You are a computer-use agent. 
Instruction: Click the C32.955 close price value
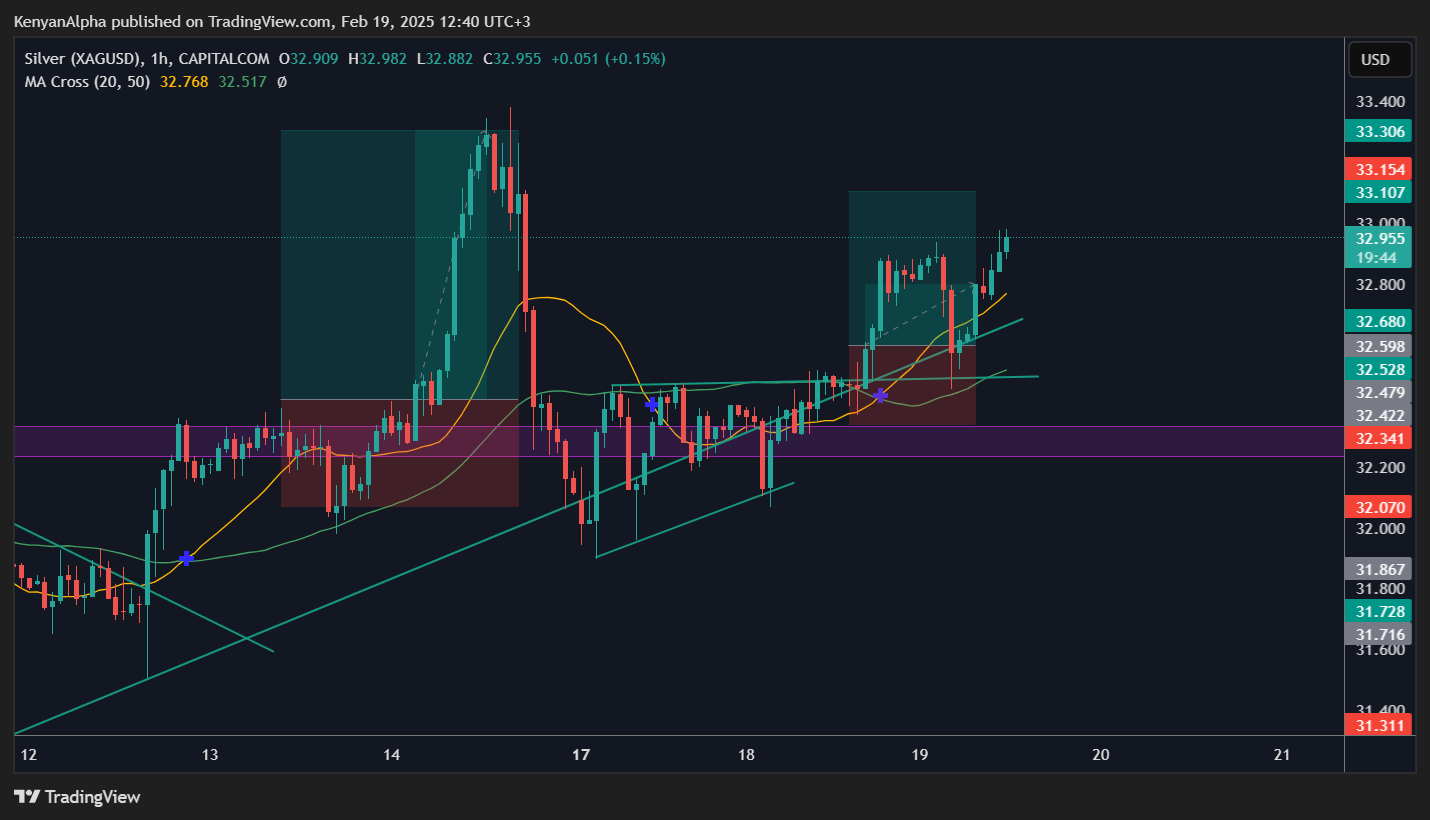(x=512, y=59)
